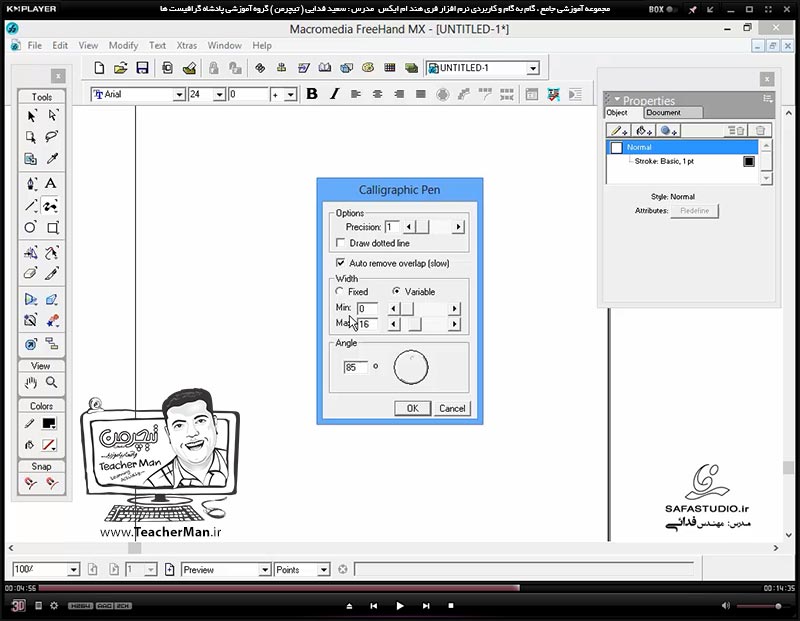Open the UNTITLED-1 document dropdown
The width and height of the screenshot is (800, 621).
tap(533, 68)
